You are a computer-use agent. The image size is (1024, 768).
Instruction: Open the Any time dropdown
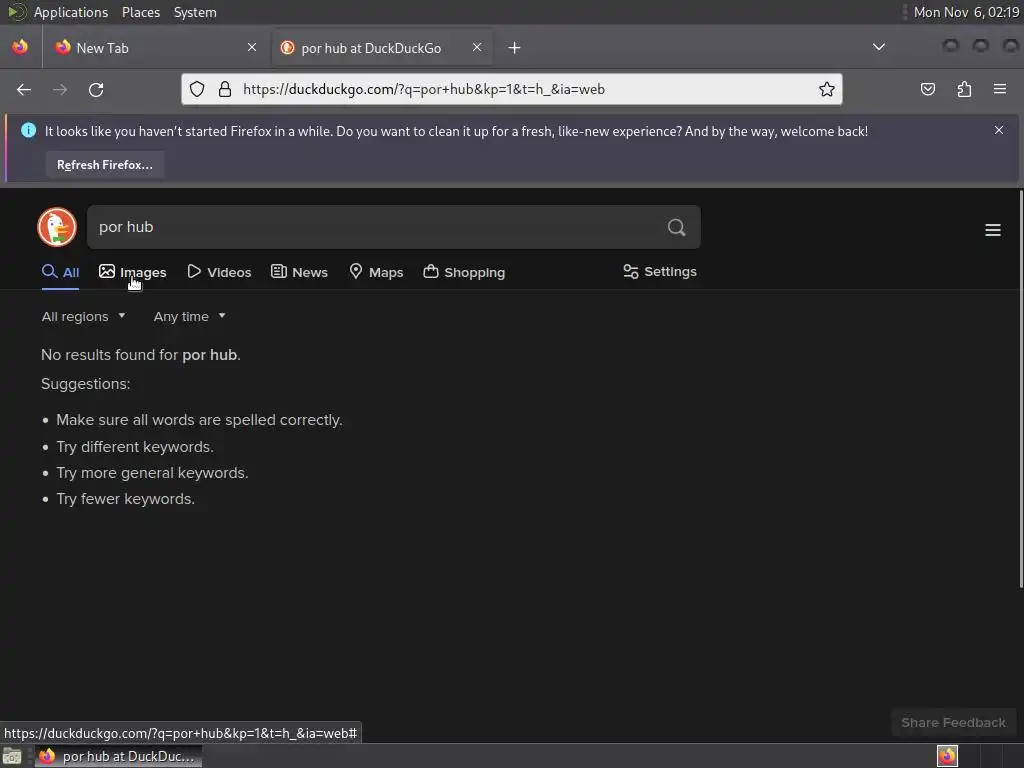pos(189,317)
